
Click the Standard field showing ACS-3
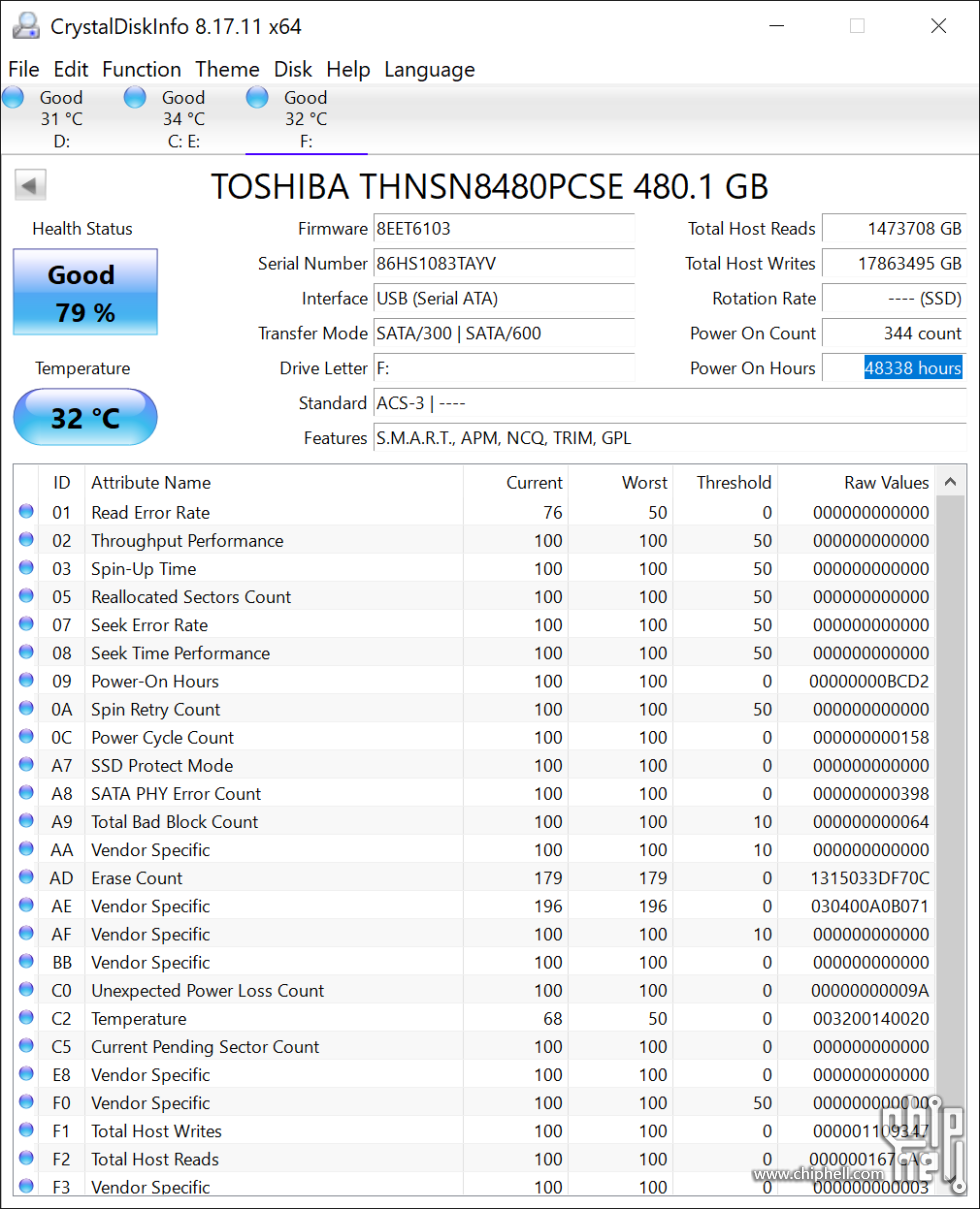670,404
